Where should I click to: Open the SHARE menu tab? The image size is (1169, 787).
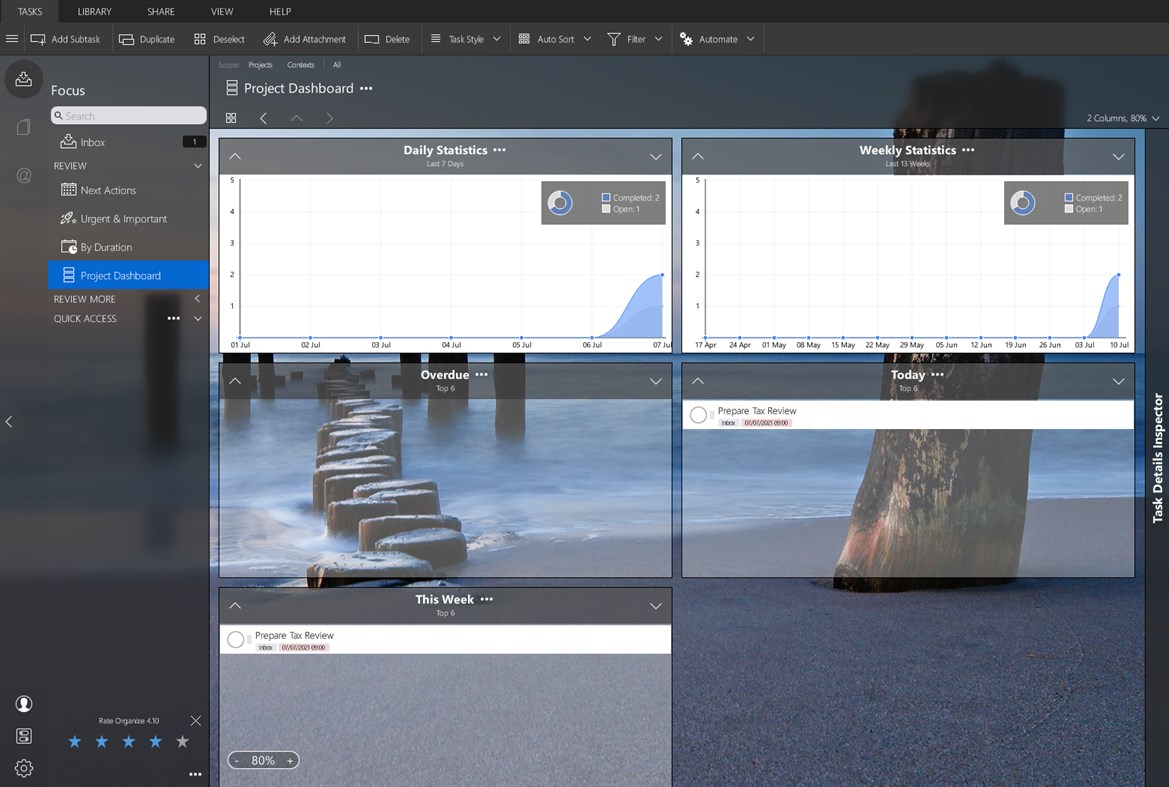coord(161,11)
